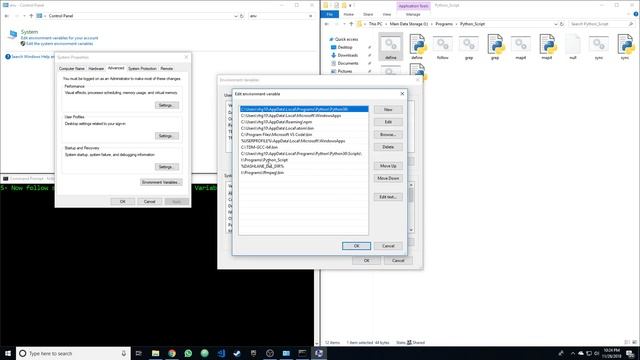Switch to the Computer Name tab
The width and height of the screenshot is (640, 360).
(x=72, y=69)
